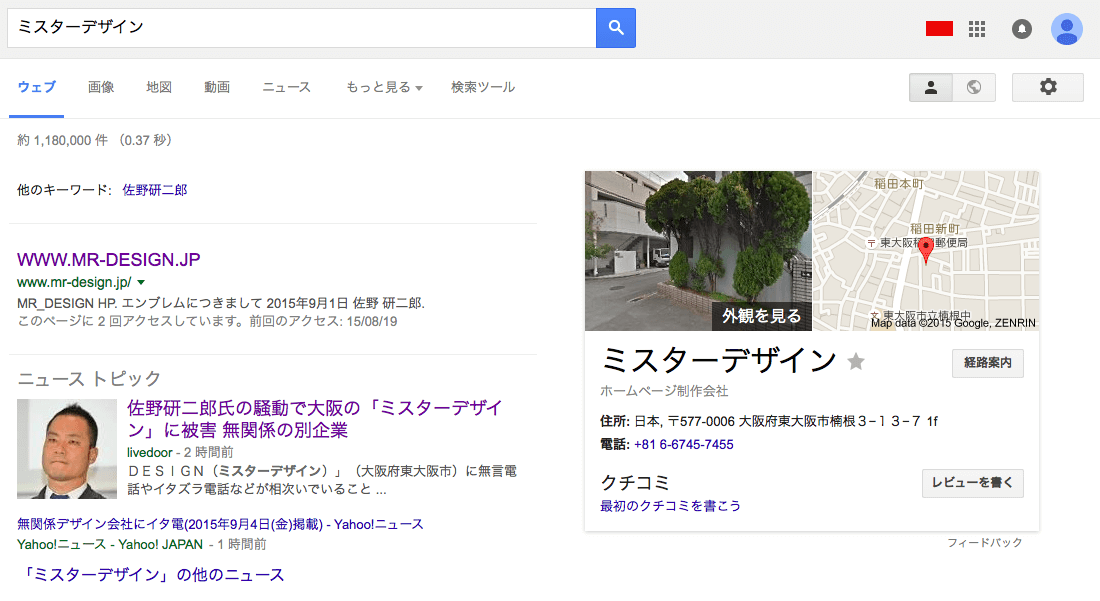This screenshot has width=1100, height=601.
Task: Click the search box containing ミスターデザイン
Action: pyautogui.click(x=302, y=28)
